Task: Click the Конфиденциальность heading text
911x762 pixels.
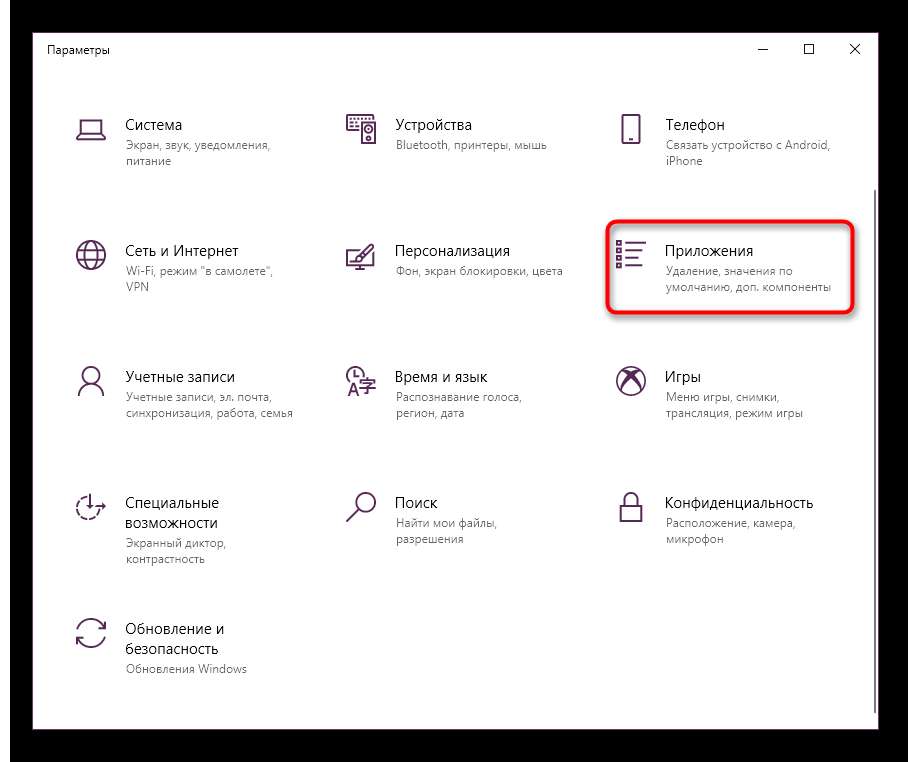Action: point(738,503)
